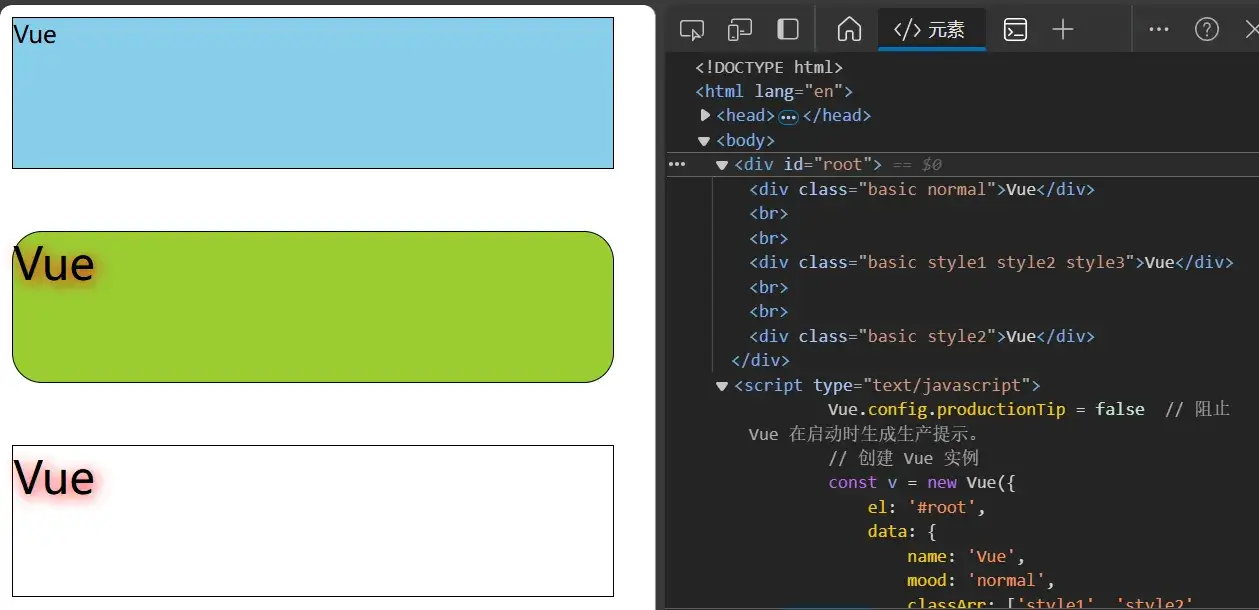
Task: Click the green rounded Vue box
Action: click(313, 307)
